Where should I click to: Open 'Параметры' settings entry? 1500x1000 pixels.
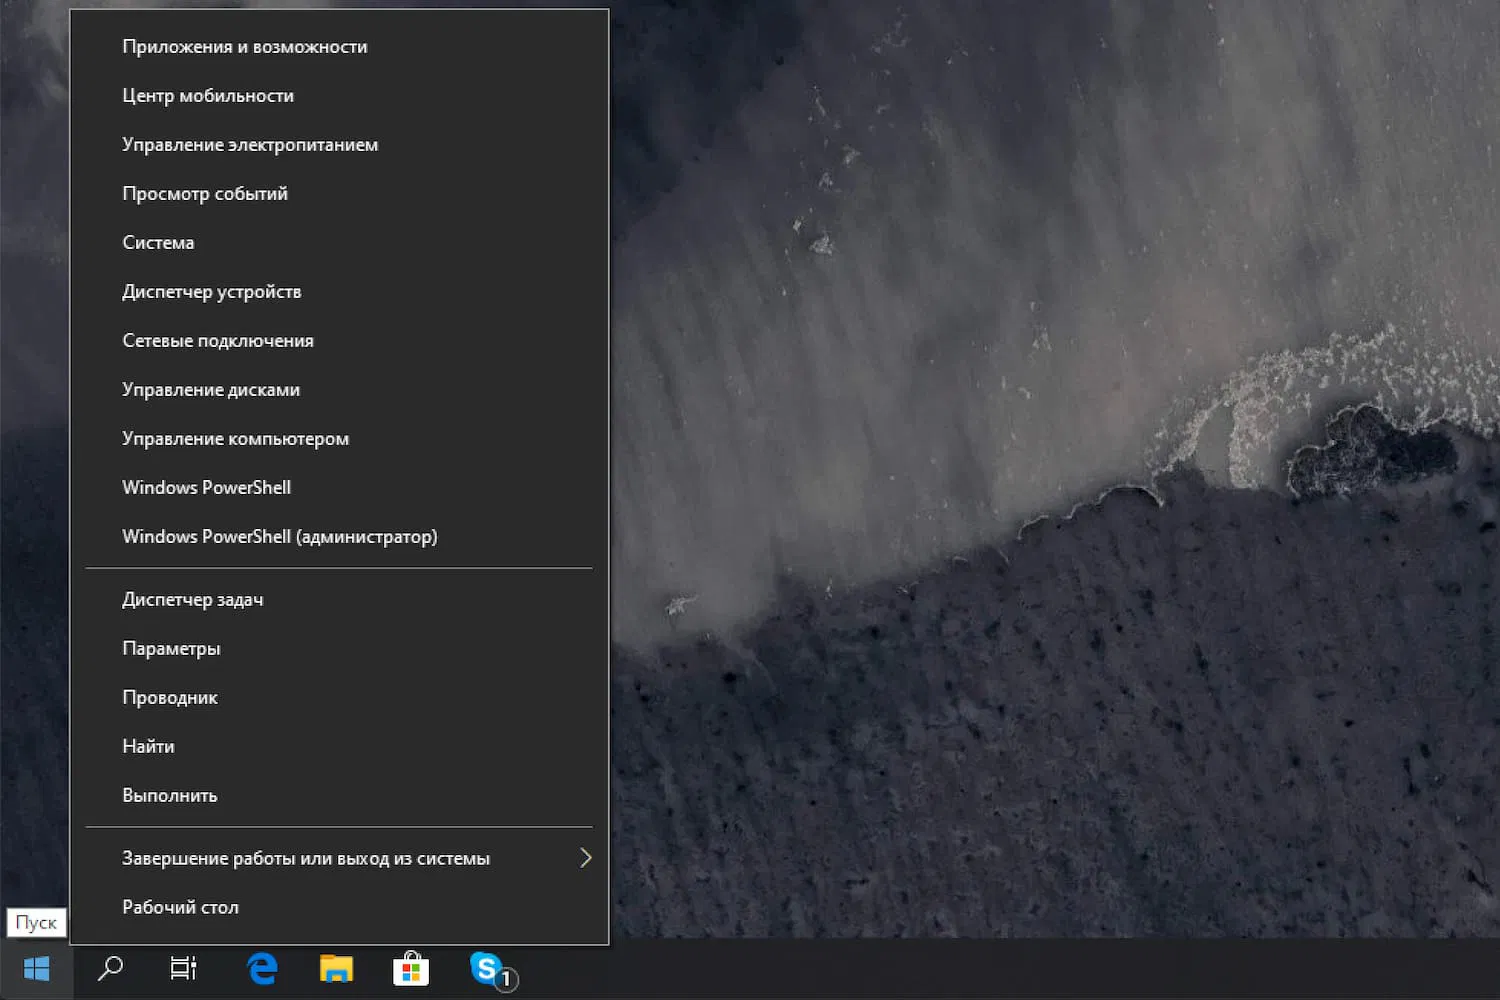pos(339,649)
